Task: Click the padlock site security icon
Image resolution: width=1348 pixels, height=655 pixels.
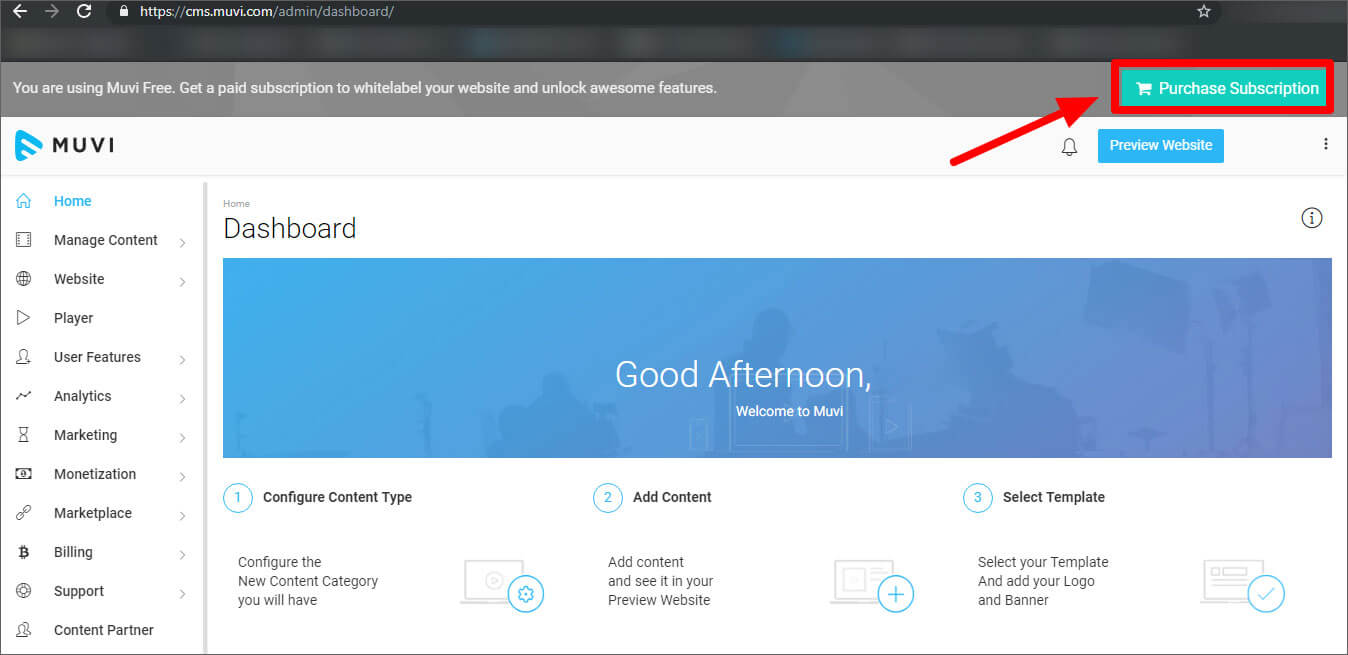Action: pyautogui.click(x=124, y=12)
